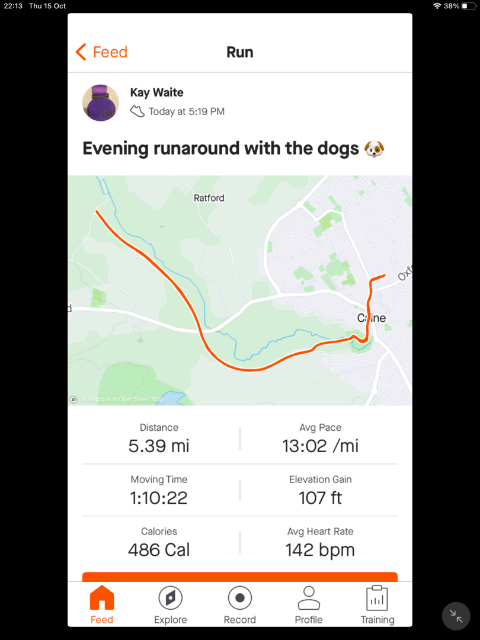Tap the Elevation Gain 107 ft stat
Image resolution: width=480 pixels, height=640 pixels.
tap(320, 490)
